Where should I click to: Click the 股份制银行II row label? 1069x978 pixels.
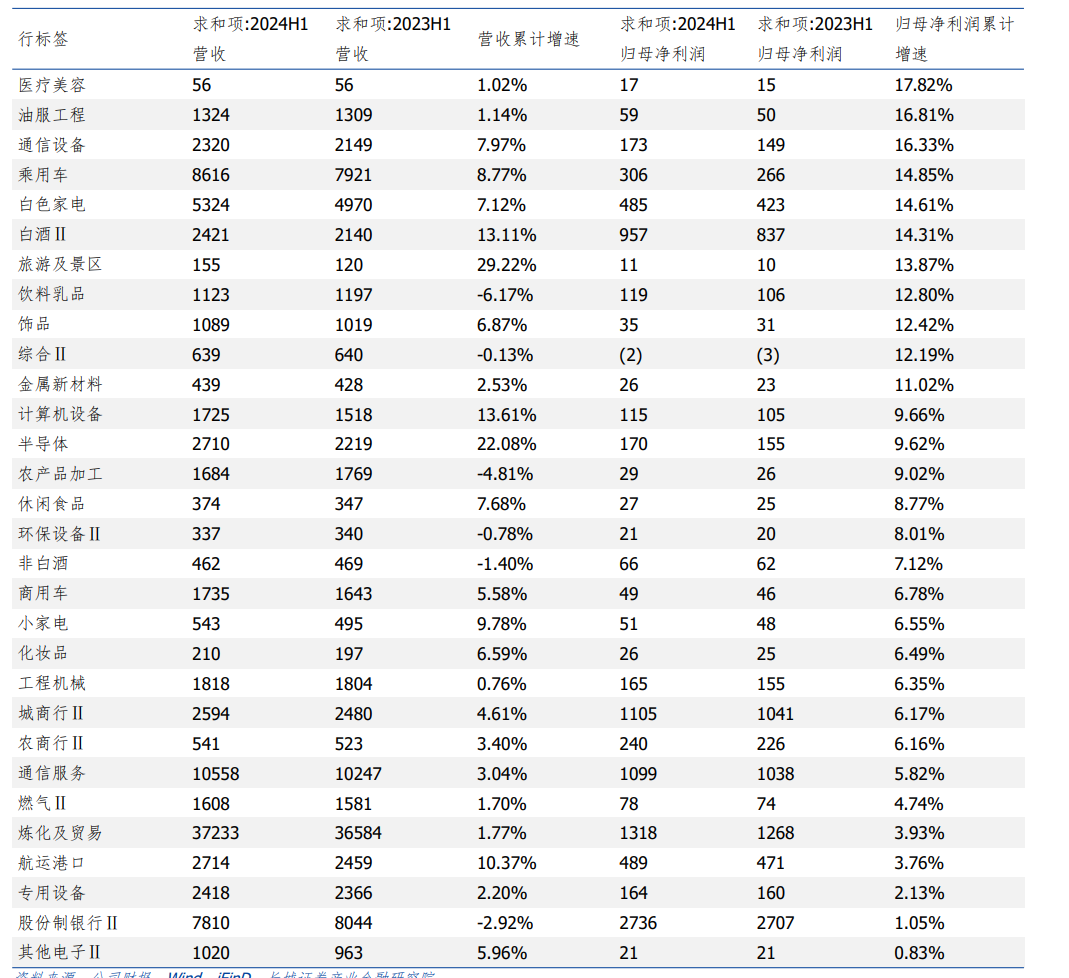tap(68, 923)
